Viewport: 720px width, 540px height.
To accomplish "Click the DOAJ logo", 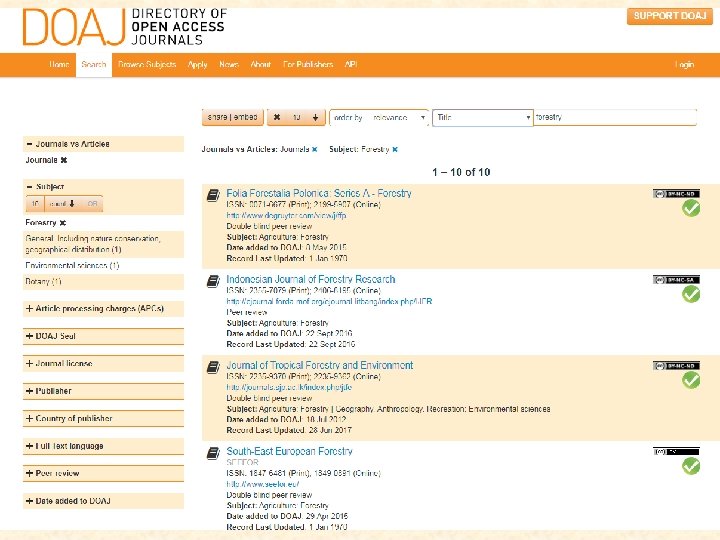I will tap(125, 27).
